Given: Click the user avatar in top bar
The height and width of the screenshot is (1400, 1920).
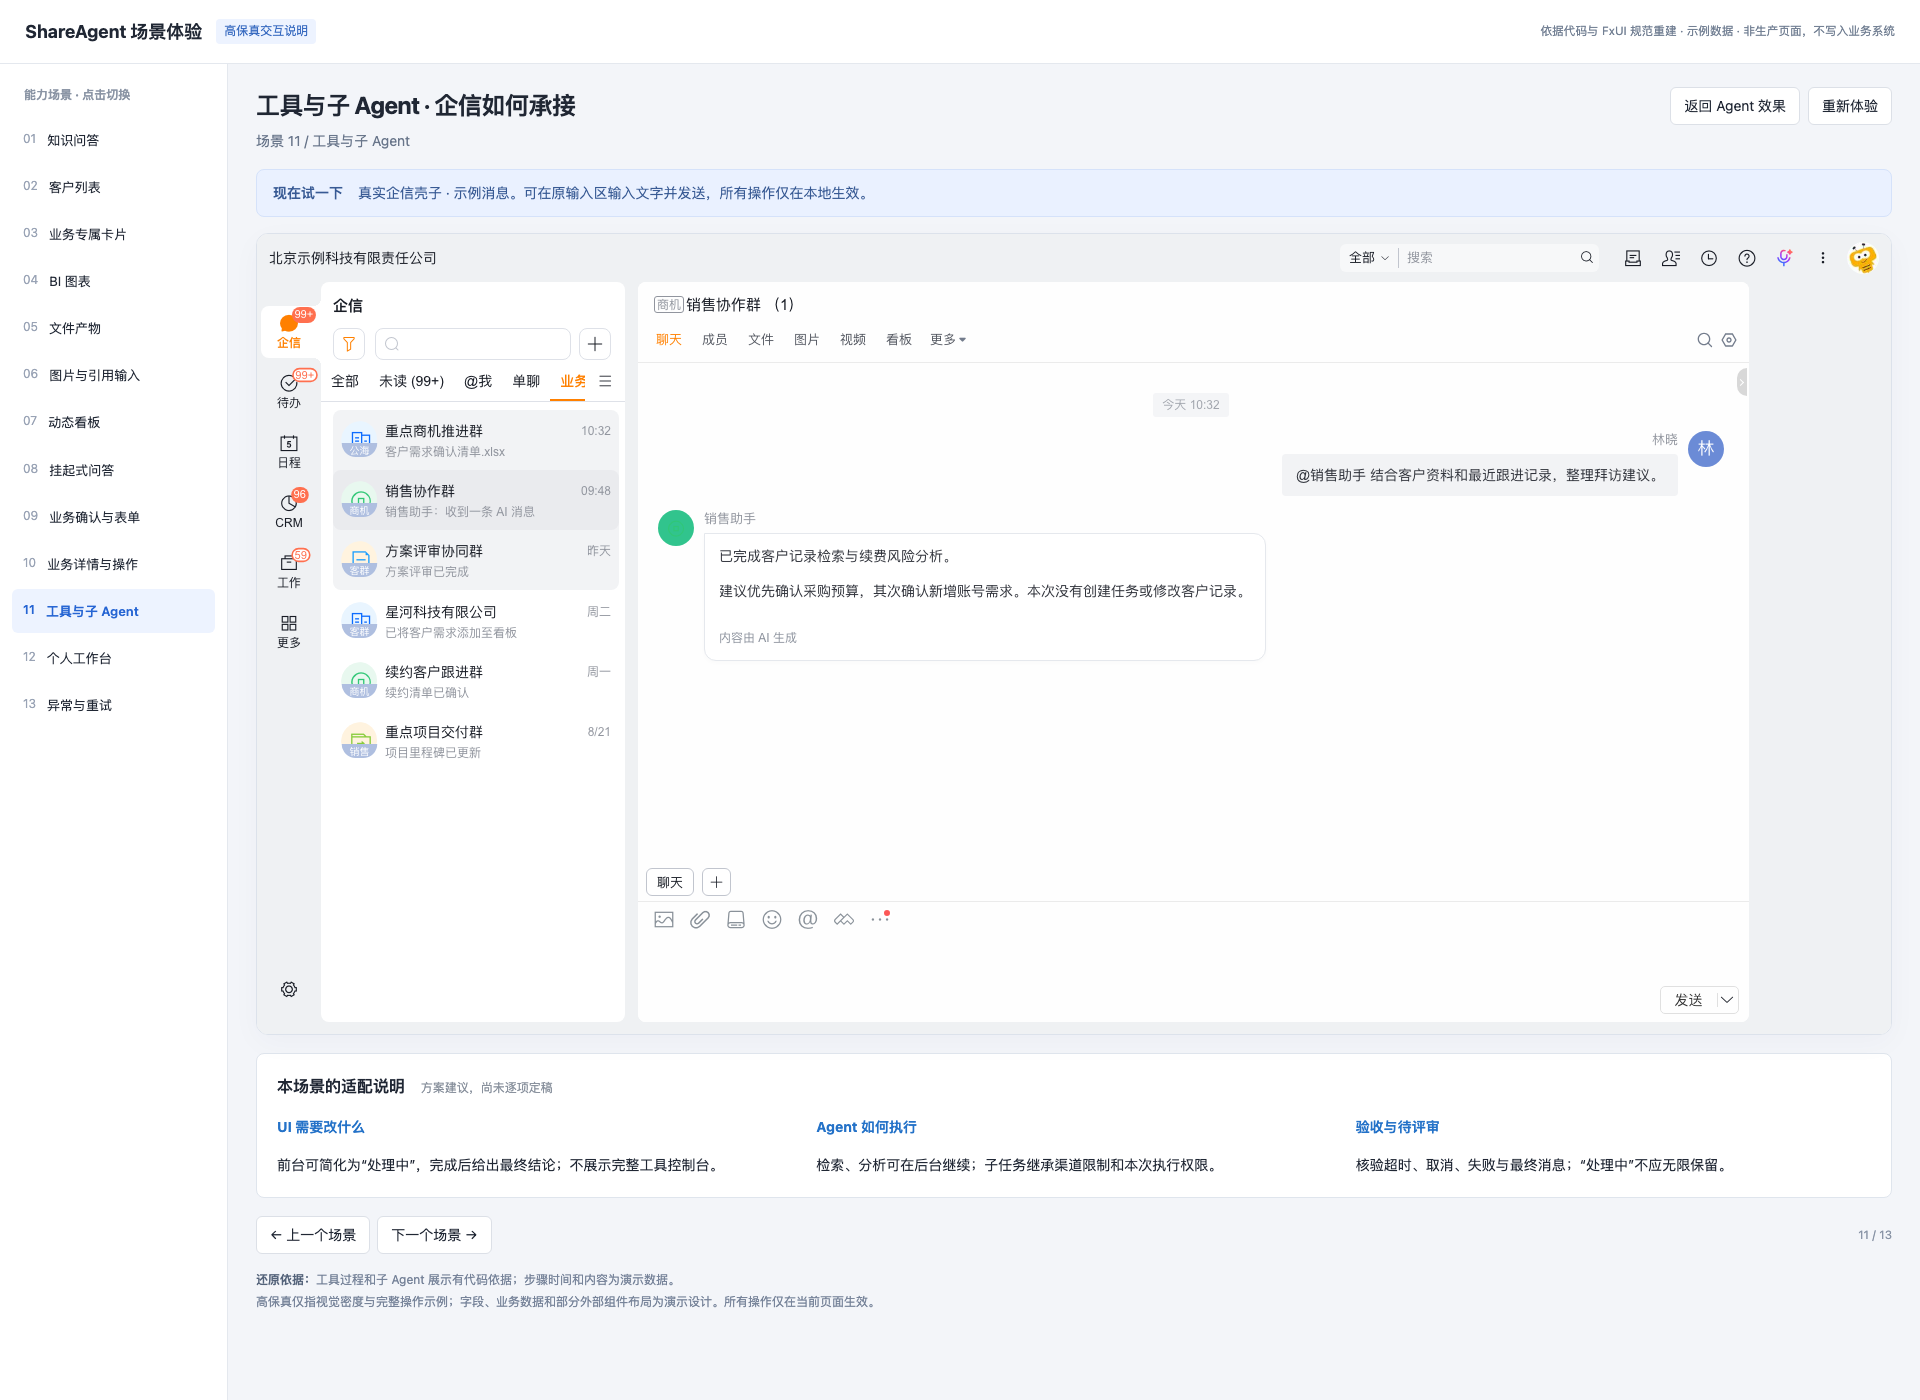Looking at the screenshot, I should pos(1862,258).
